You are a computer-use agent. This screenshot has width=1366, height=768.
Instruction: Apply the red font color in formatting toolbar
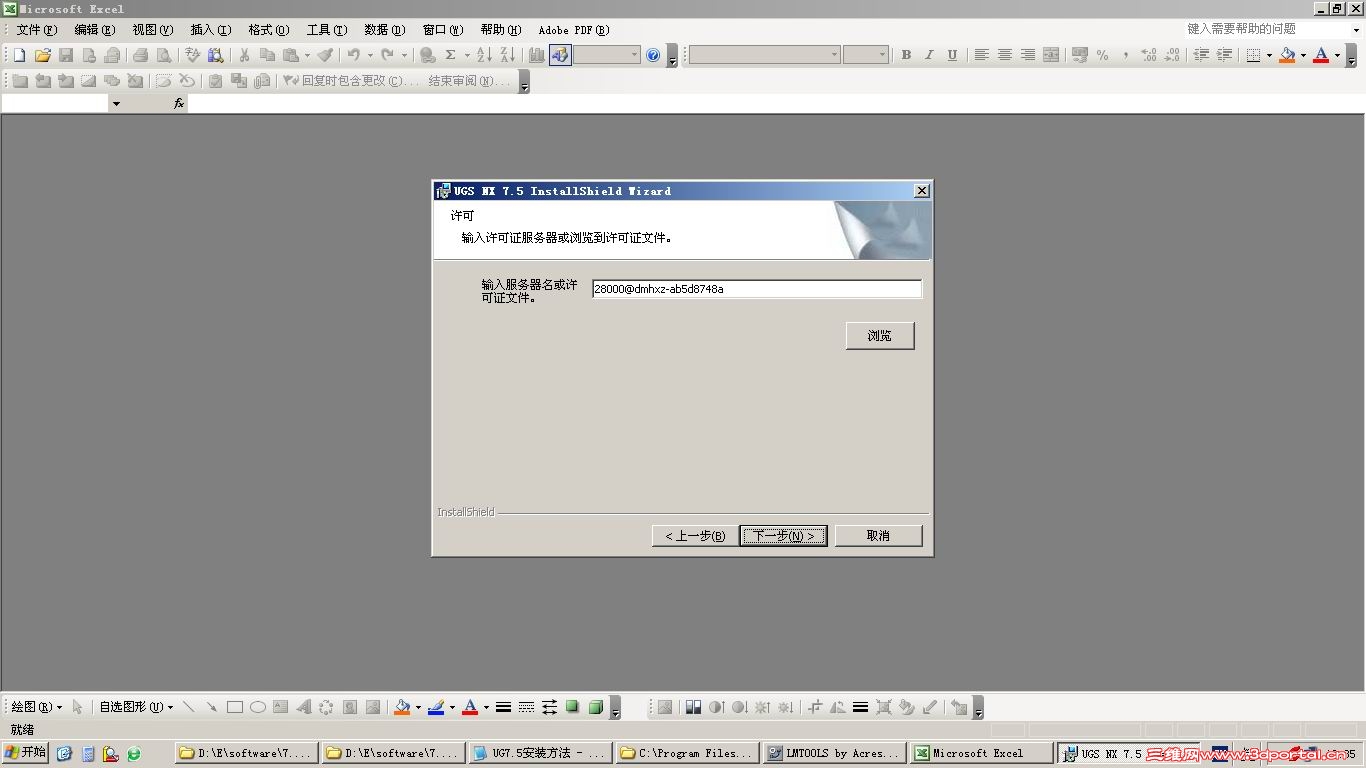point(1321,55)
